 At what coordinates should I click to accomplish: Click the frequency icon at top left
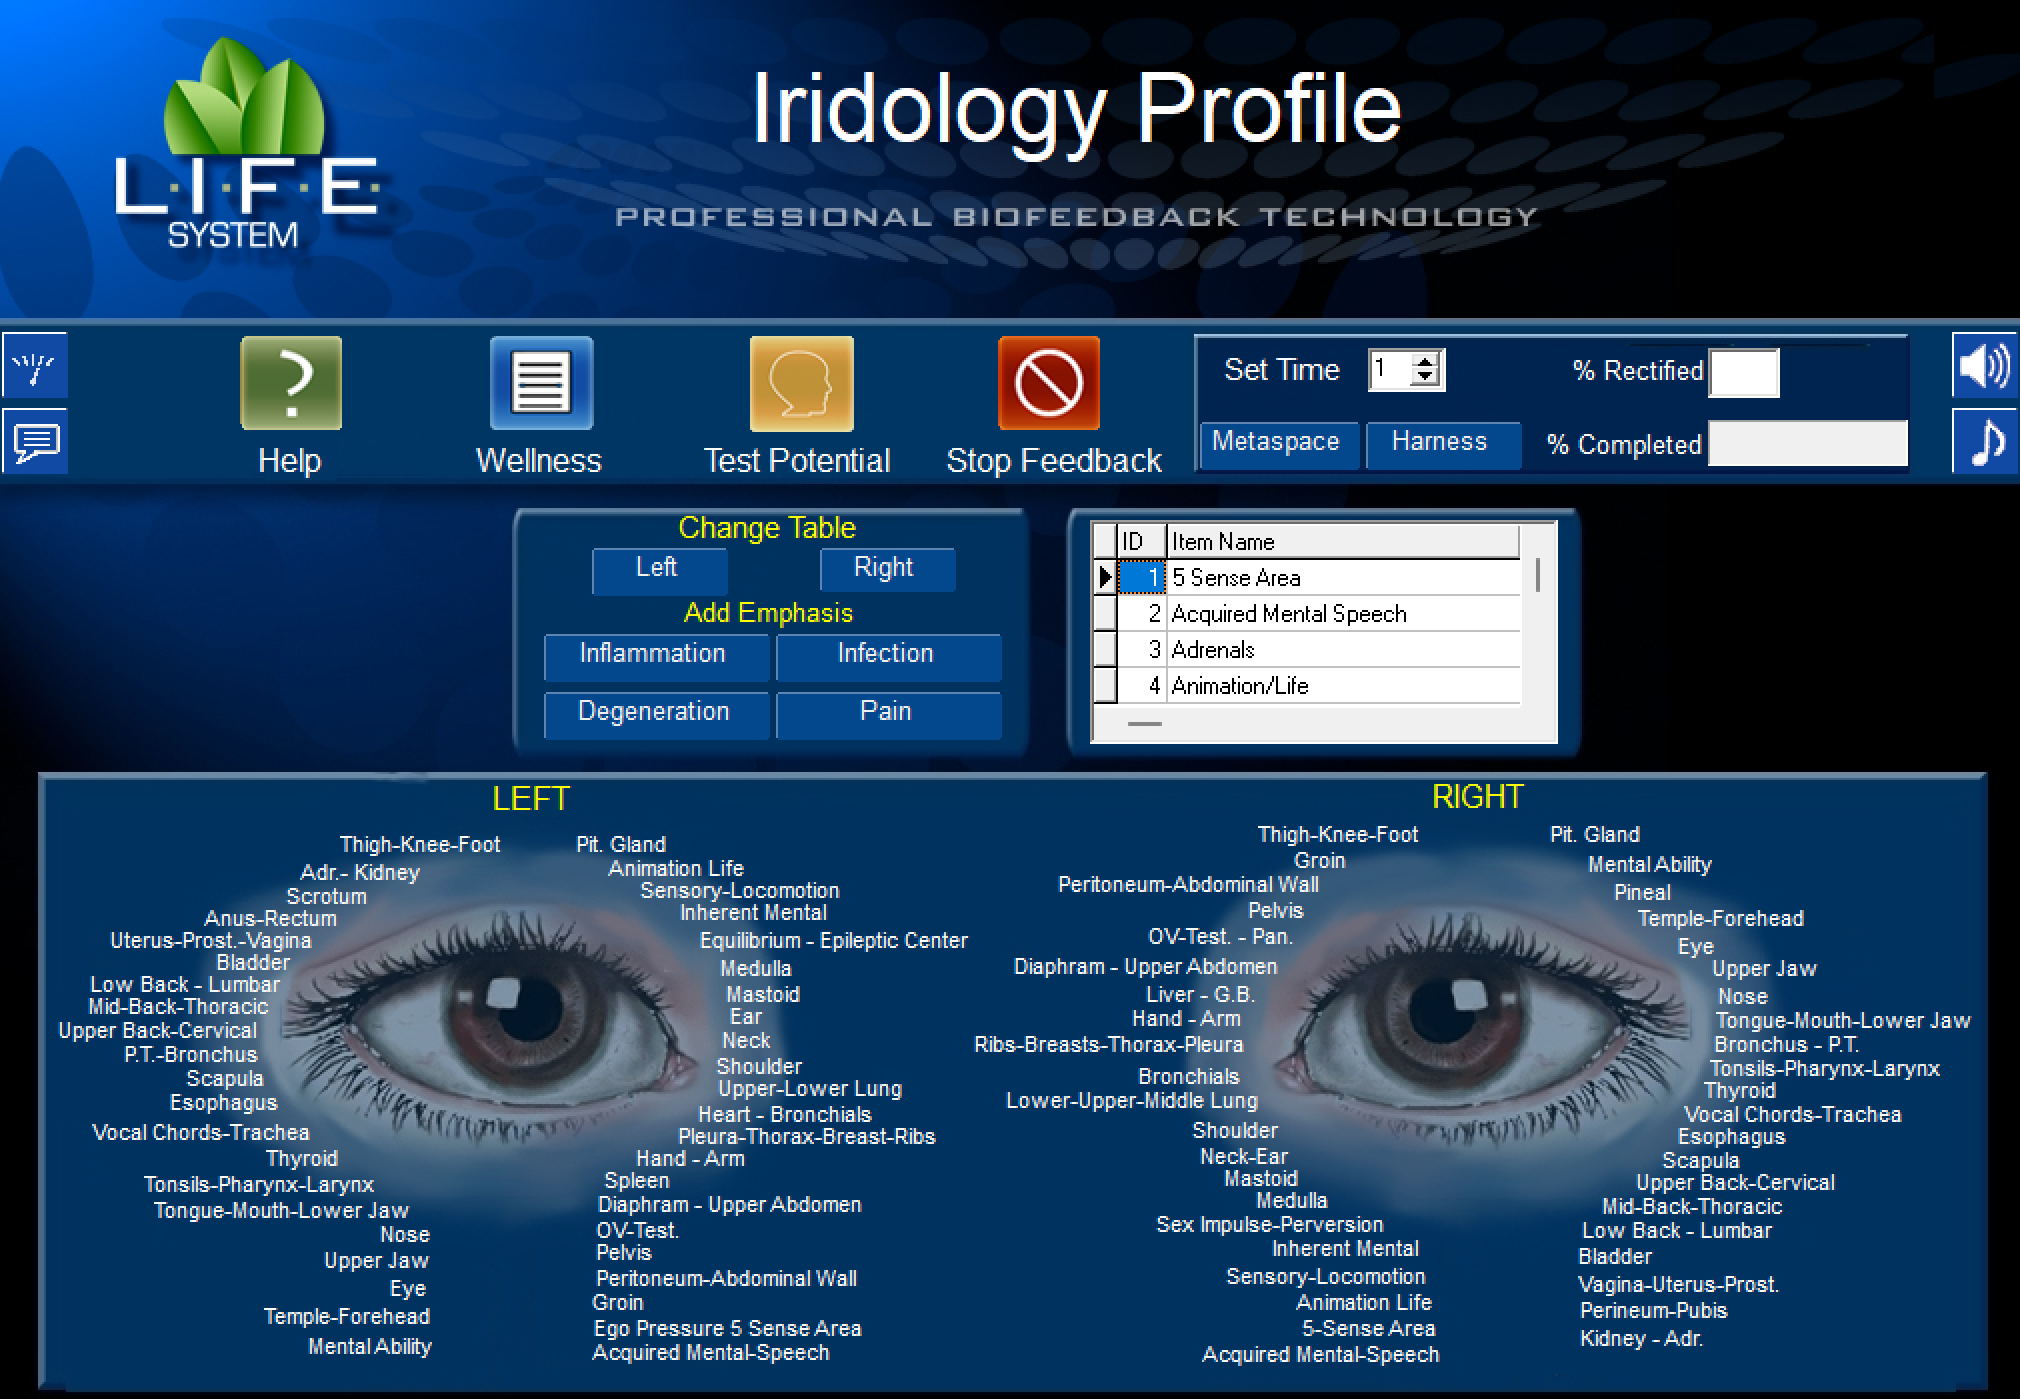pyautogui.click(x=34, y=366)
